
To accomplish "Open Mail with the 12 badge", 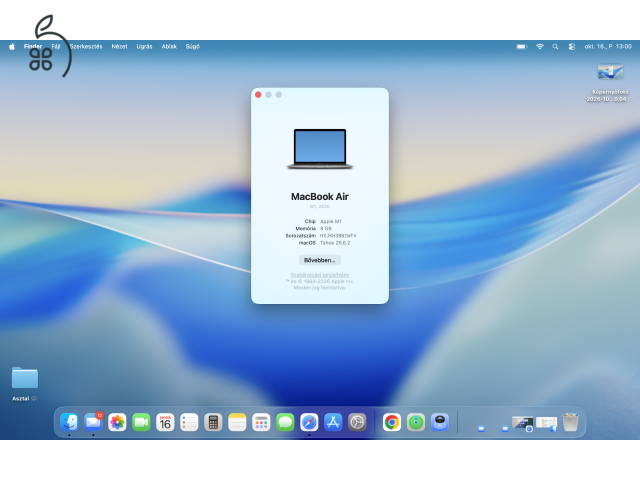I will click(x=93, y=422).
